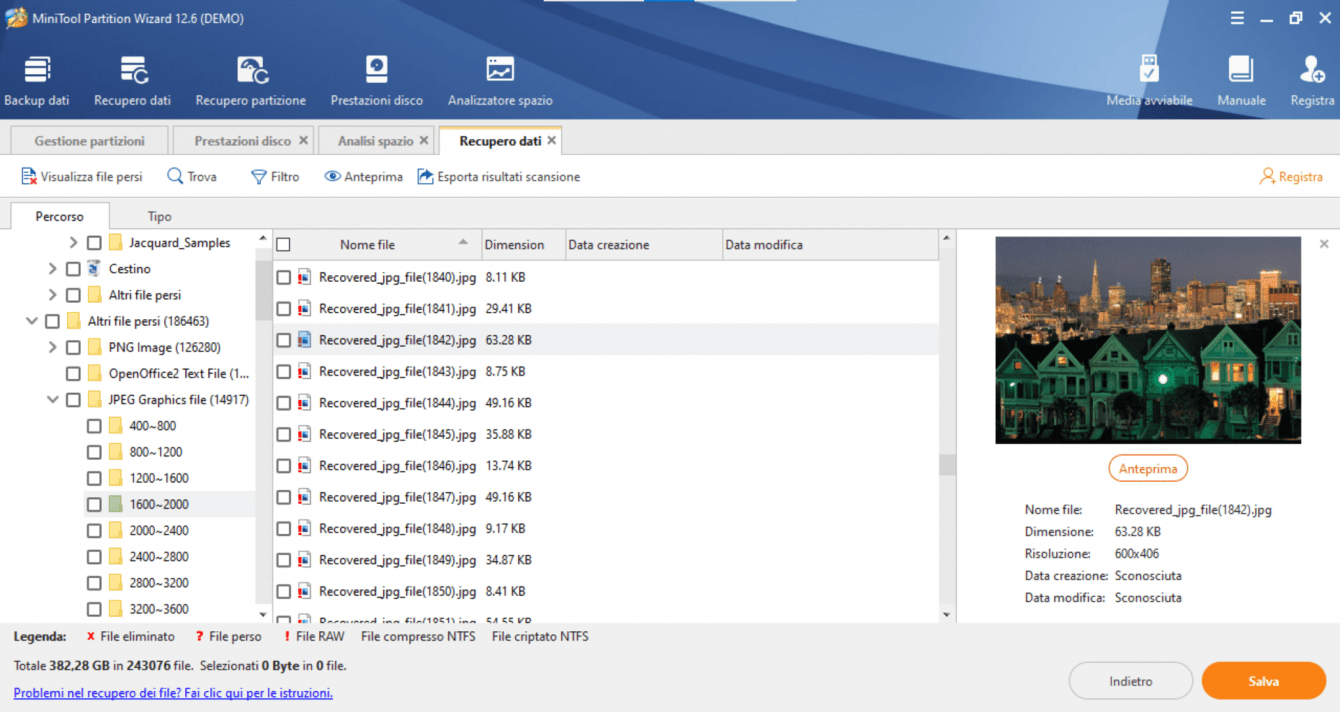Screen dimensions: 1340x712
Task: Click the city houses preview thumbnail
Action: pos(1148,340)
